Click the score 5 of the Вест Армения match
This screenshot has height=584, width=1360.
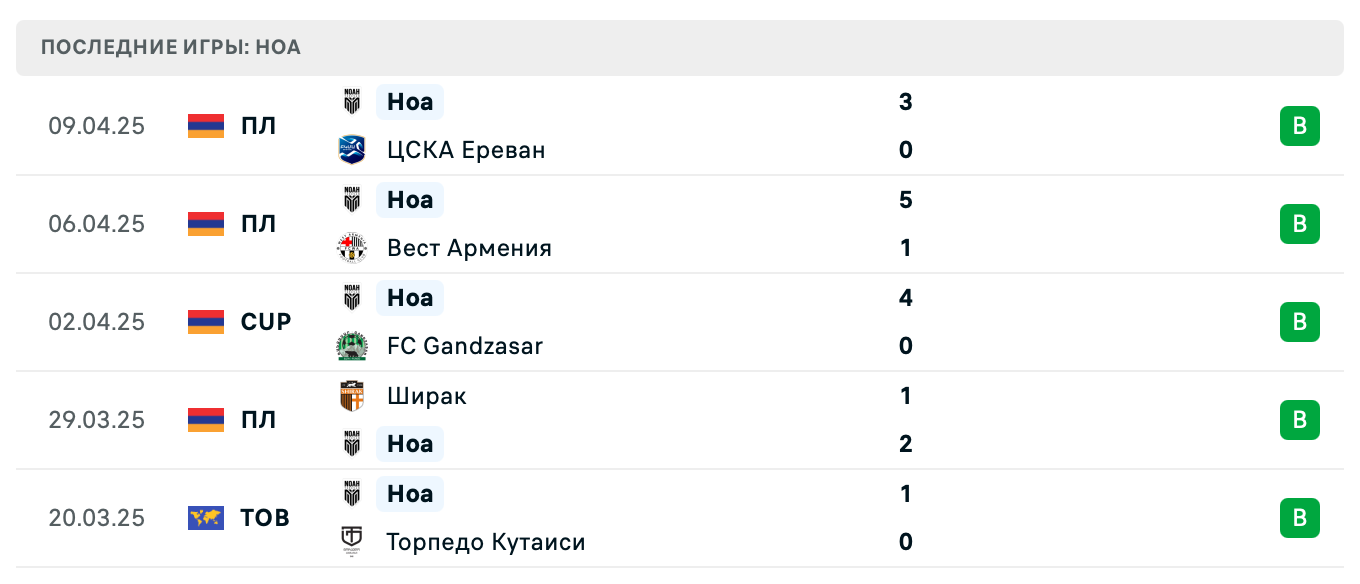click(905, 199)
